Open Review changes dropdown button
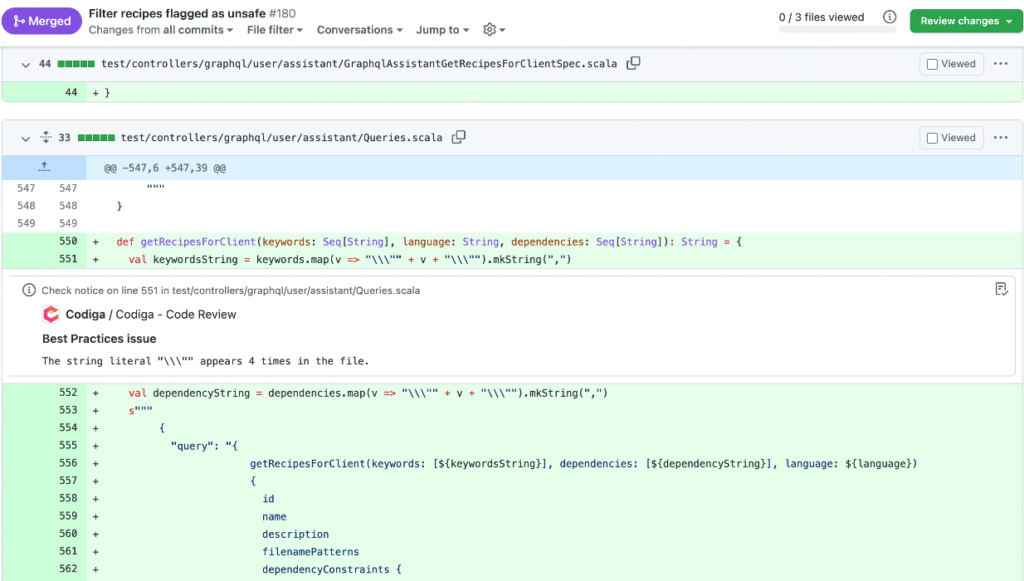 click(x=966, y=21)
